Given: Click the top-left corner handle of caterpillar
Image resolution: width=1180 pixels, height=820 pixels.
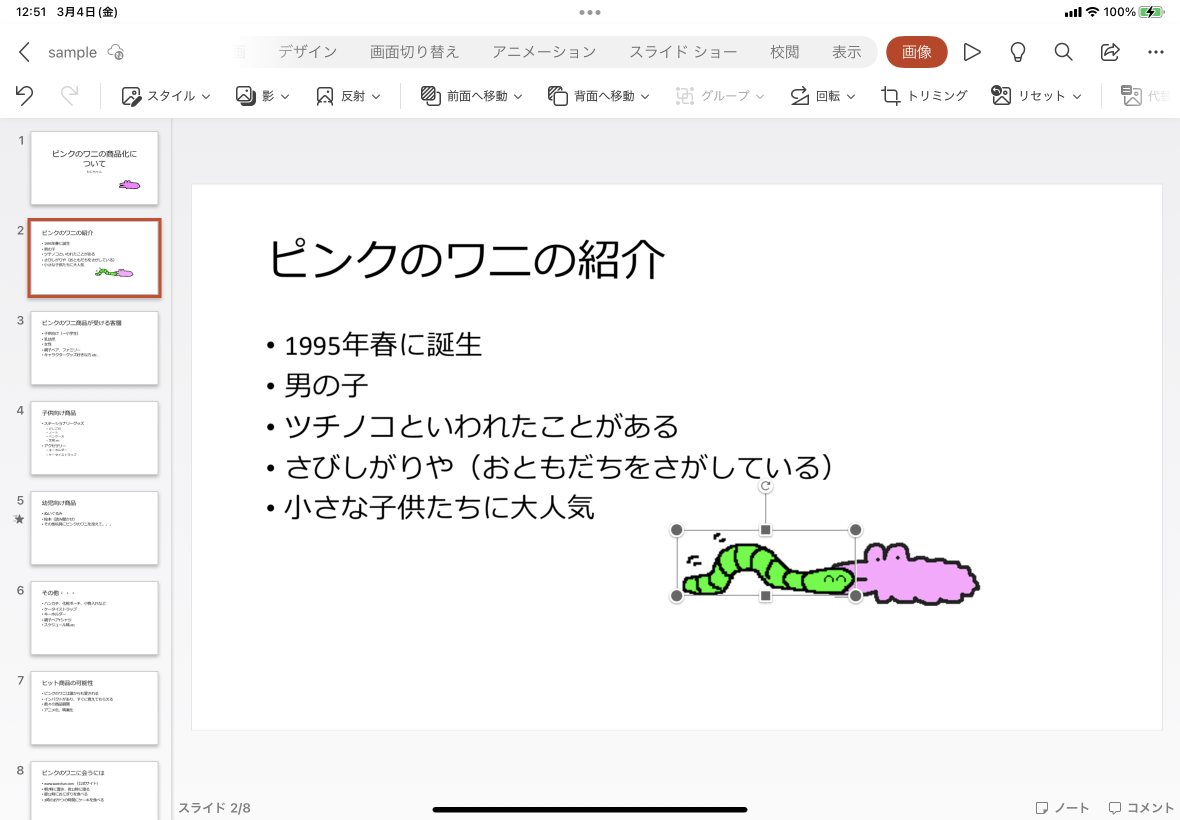Looking at the screenshot, I should pos(677,530).
